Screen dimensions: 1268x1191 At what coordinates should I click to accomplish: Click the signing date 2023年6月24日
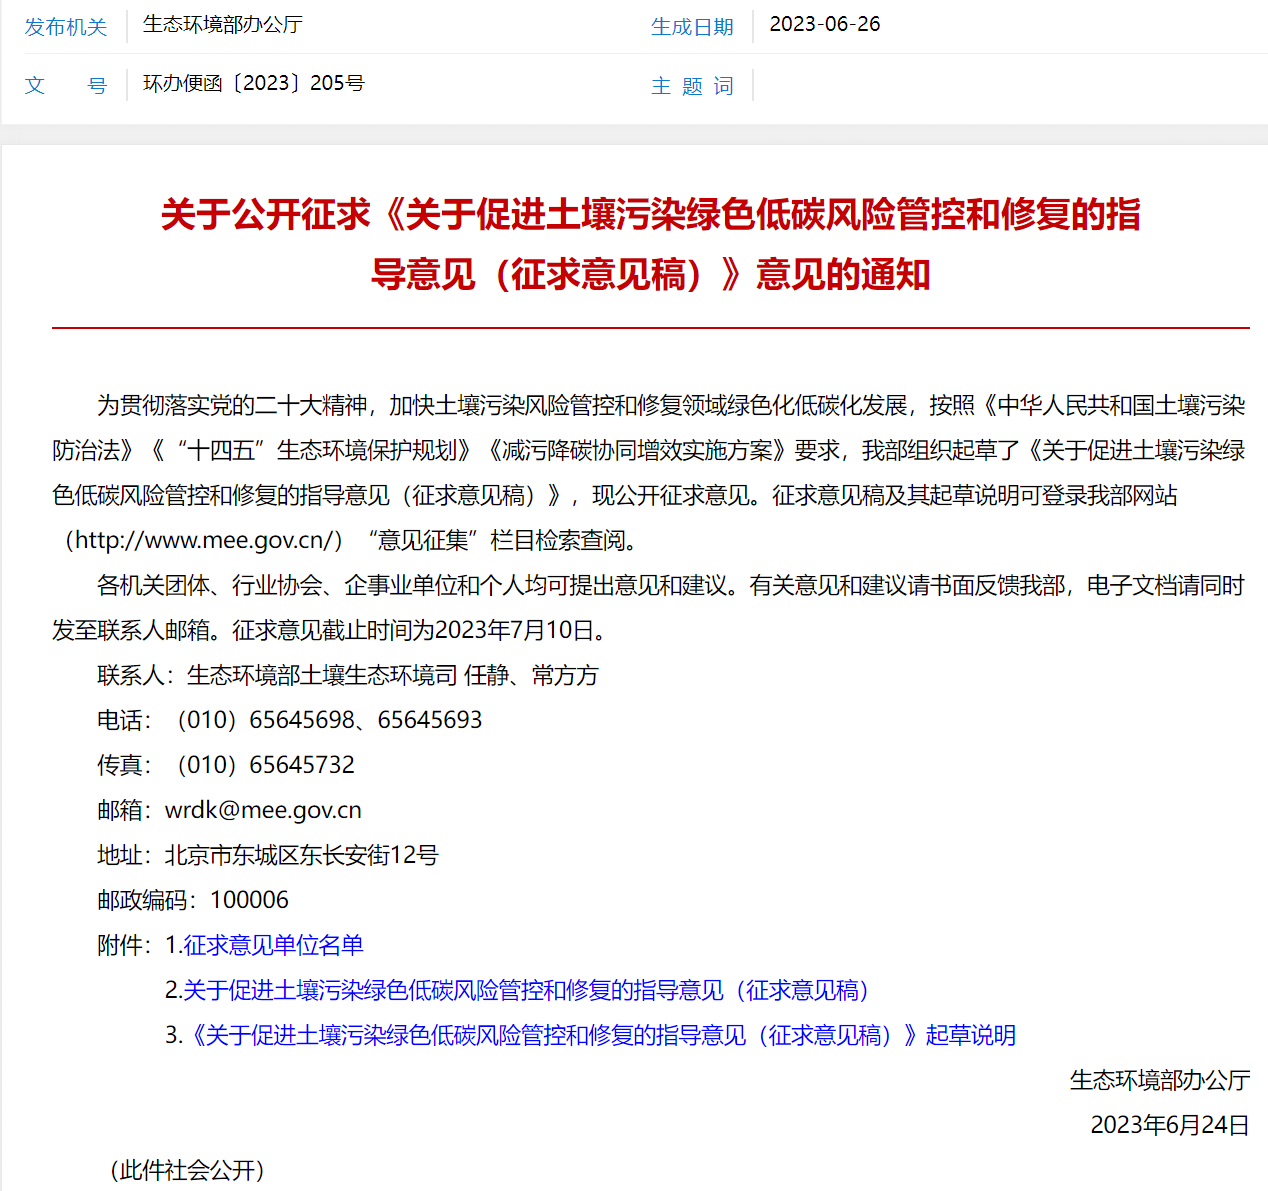1169,1125
